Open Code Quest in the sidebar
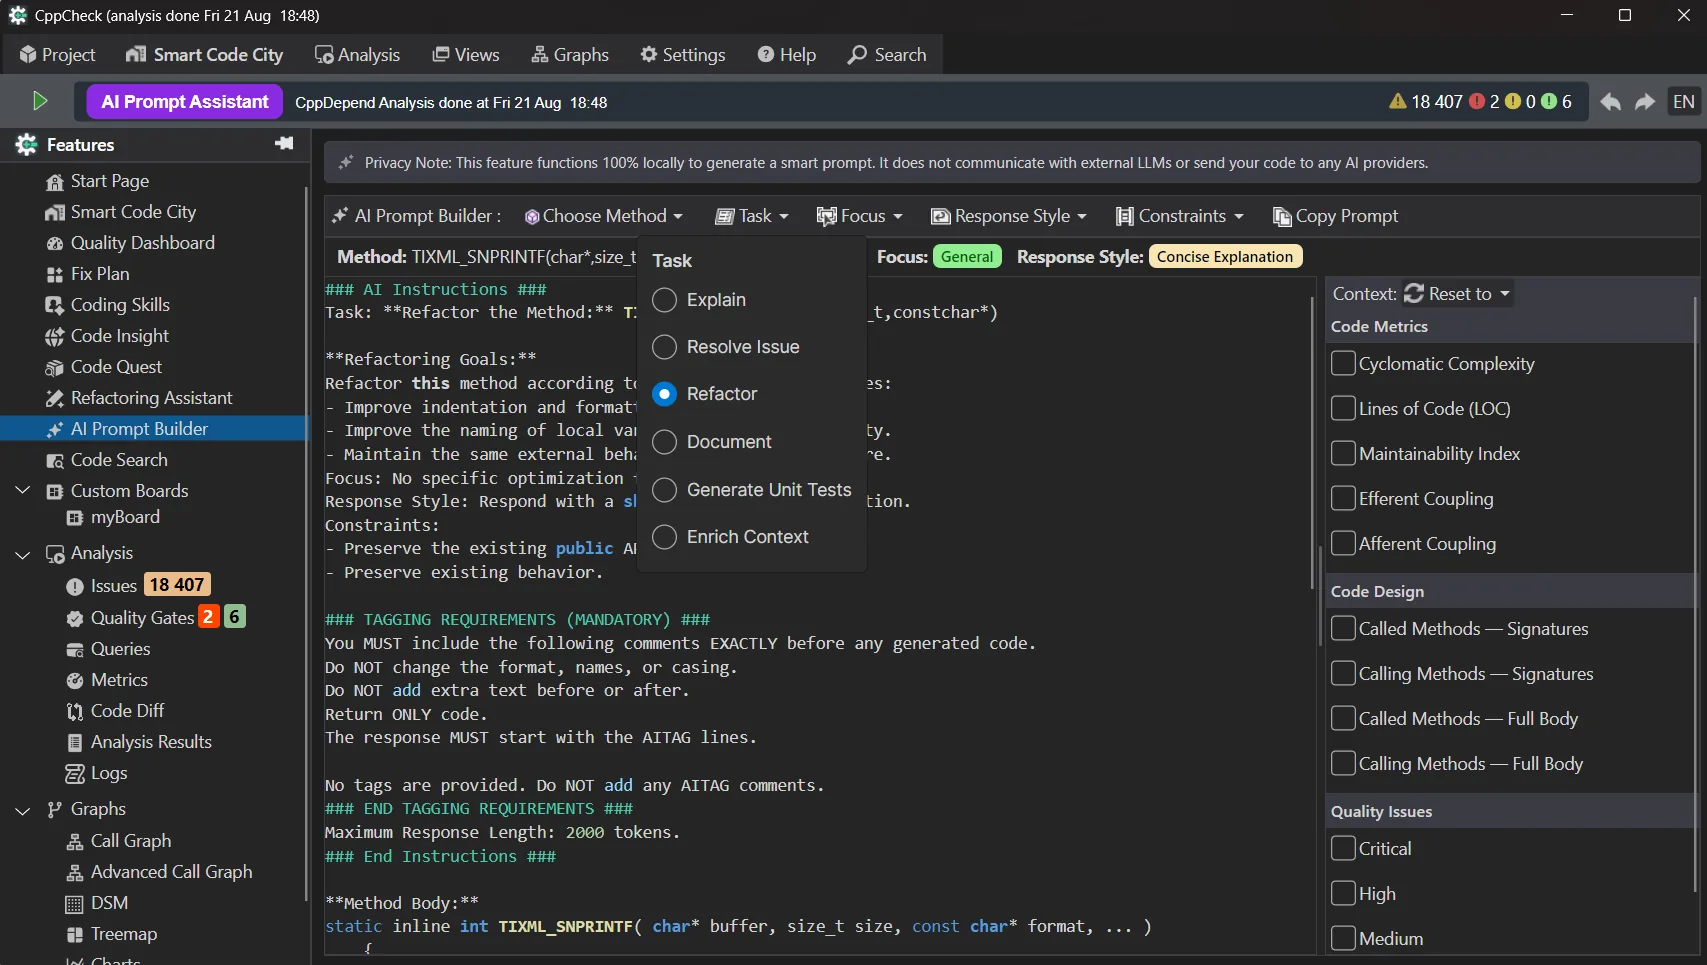The height and width of the screenshot is (965, 1707). click(104, 367)
